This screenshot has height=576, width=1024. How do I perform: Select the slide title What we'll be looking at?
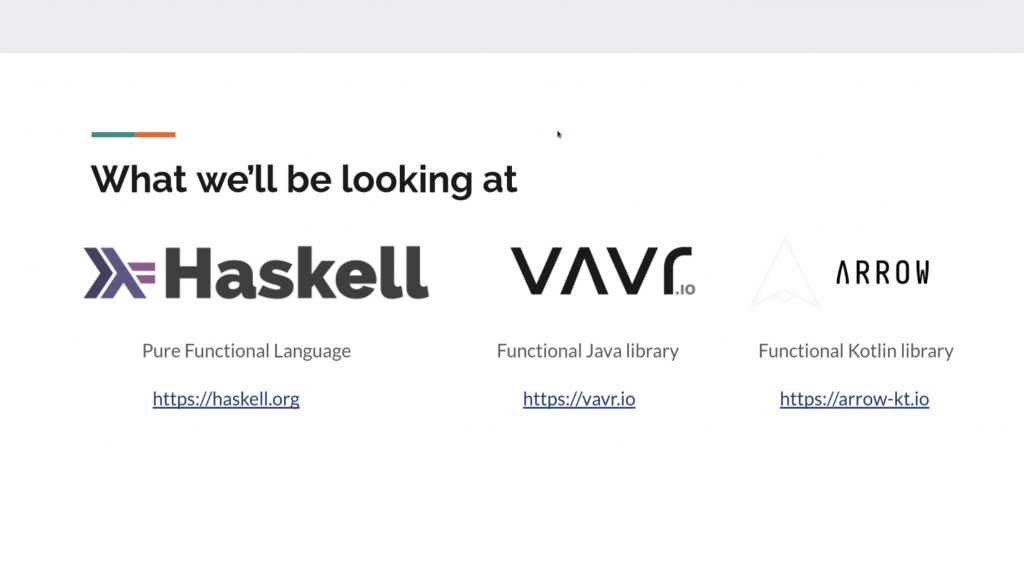tap(304, 180)
